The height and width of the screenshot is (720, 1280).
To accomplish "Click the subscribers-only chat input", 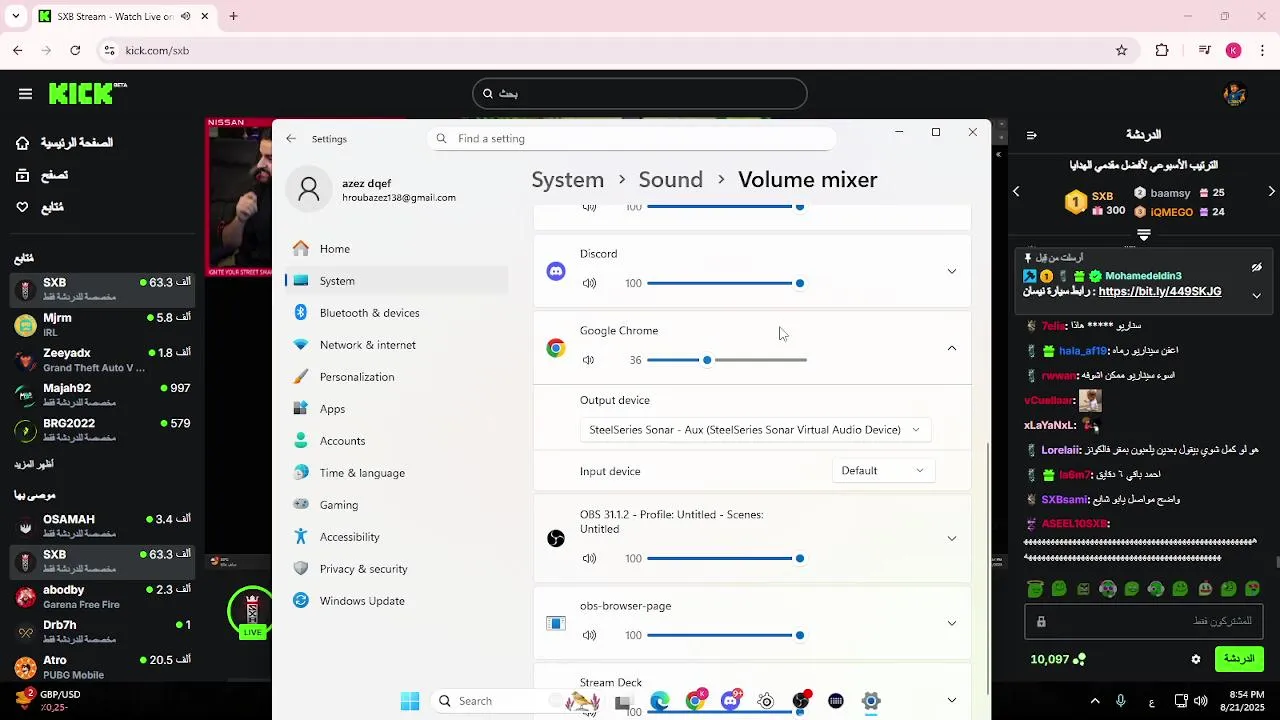I will point(1143,622).
